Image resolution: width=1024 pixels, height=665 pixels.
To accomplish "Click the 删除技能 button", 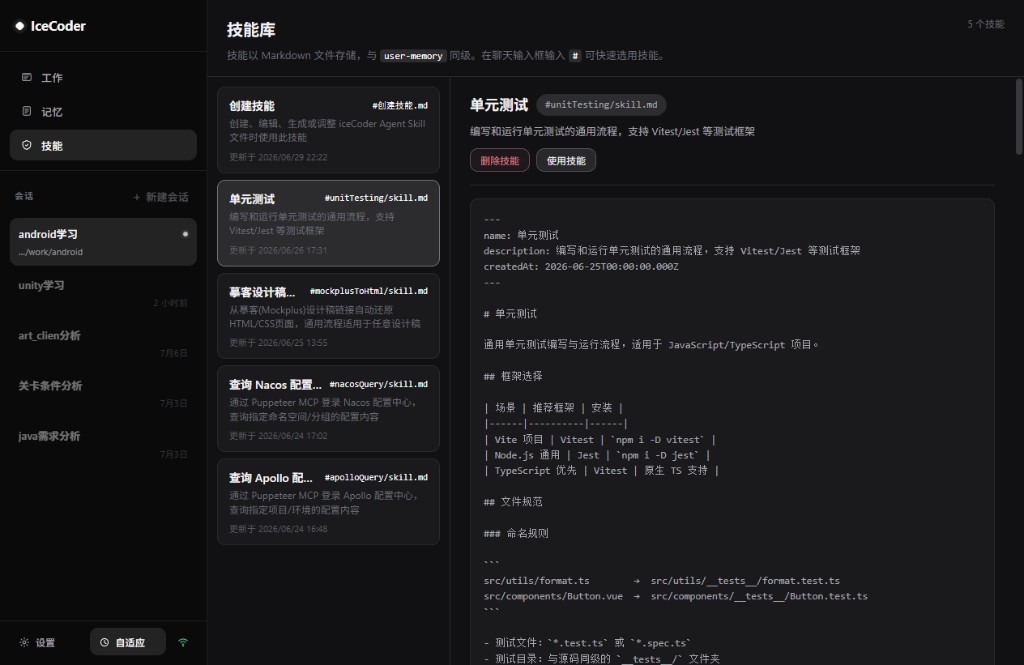I will (x=500, y=161).
